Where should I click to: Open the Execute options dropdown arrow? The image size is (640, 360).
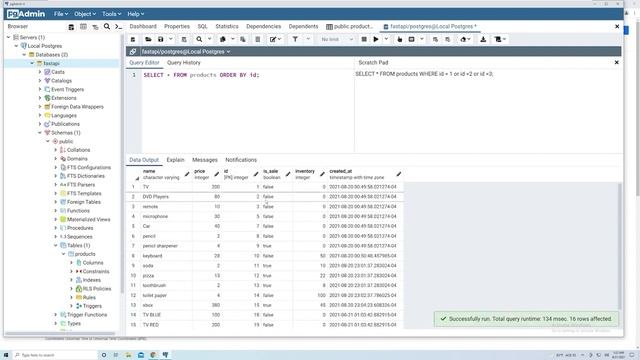click(386, 39)
